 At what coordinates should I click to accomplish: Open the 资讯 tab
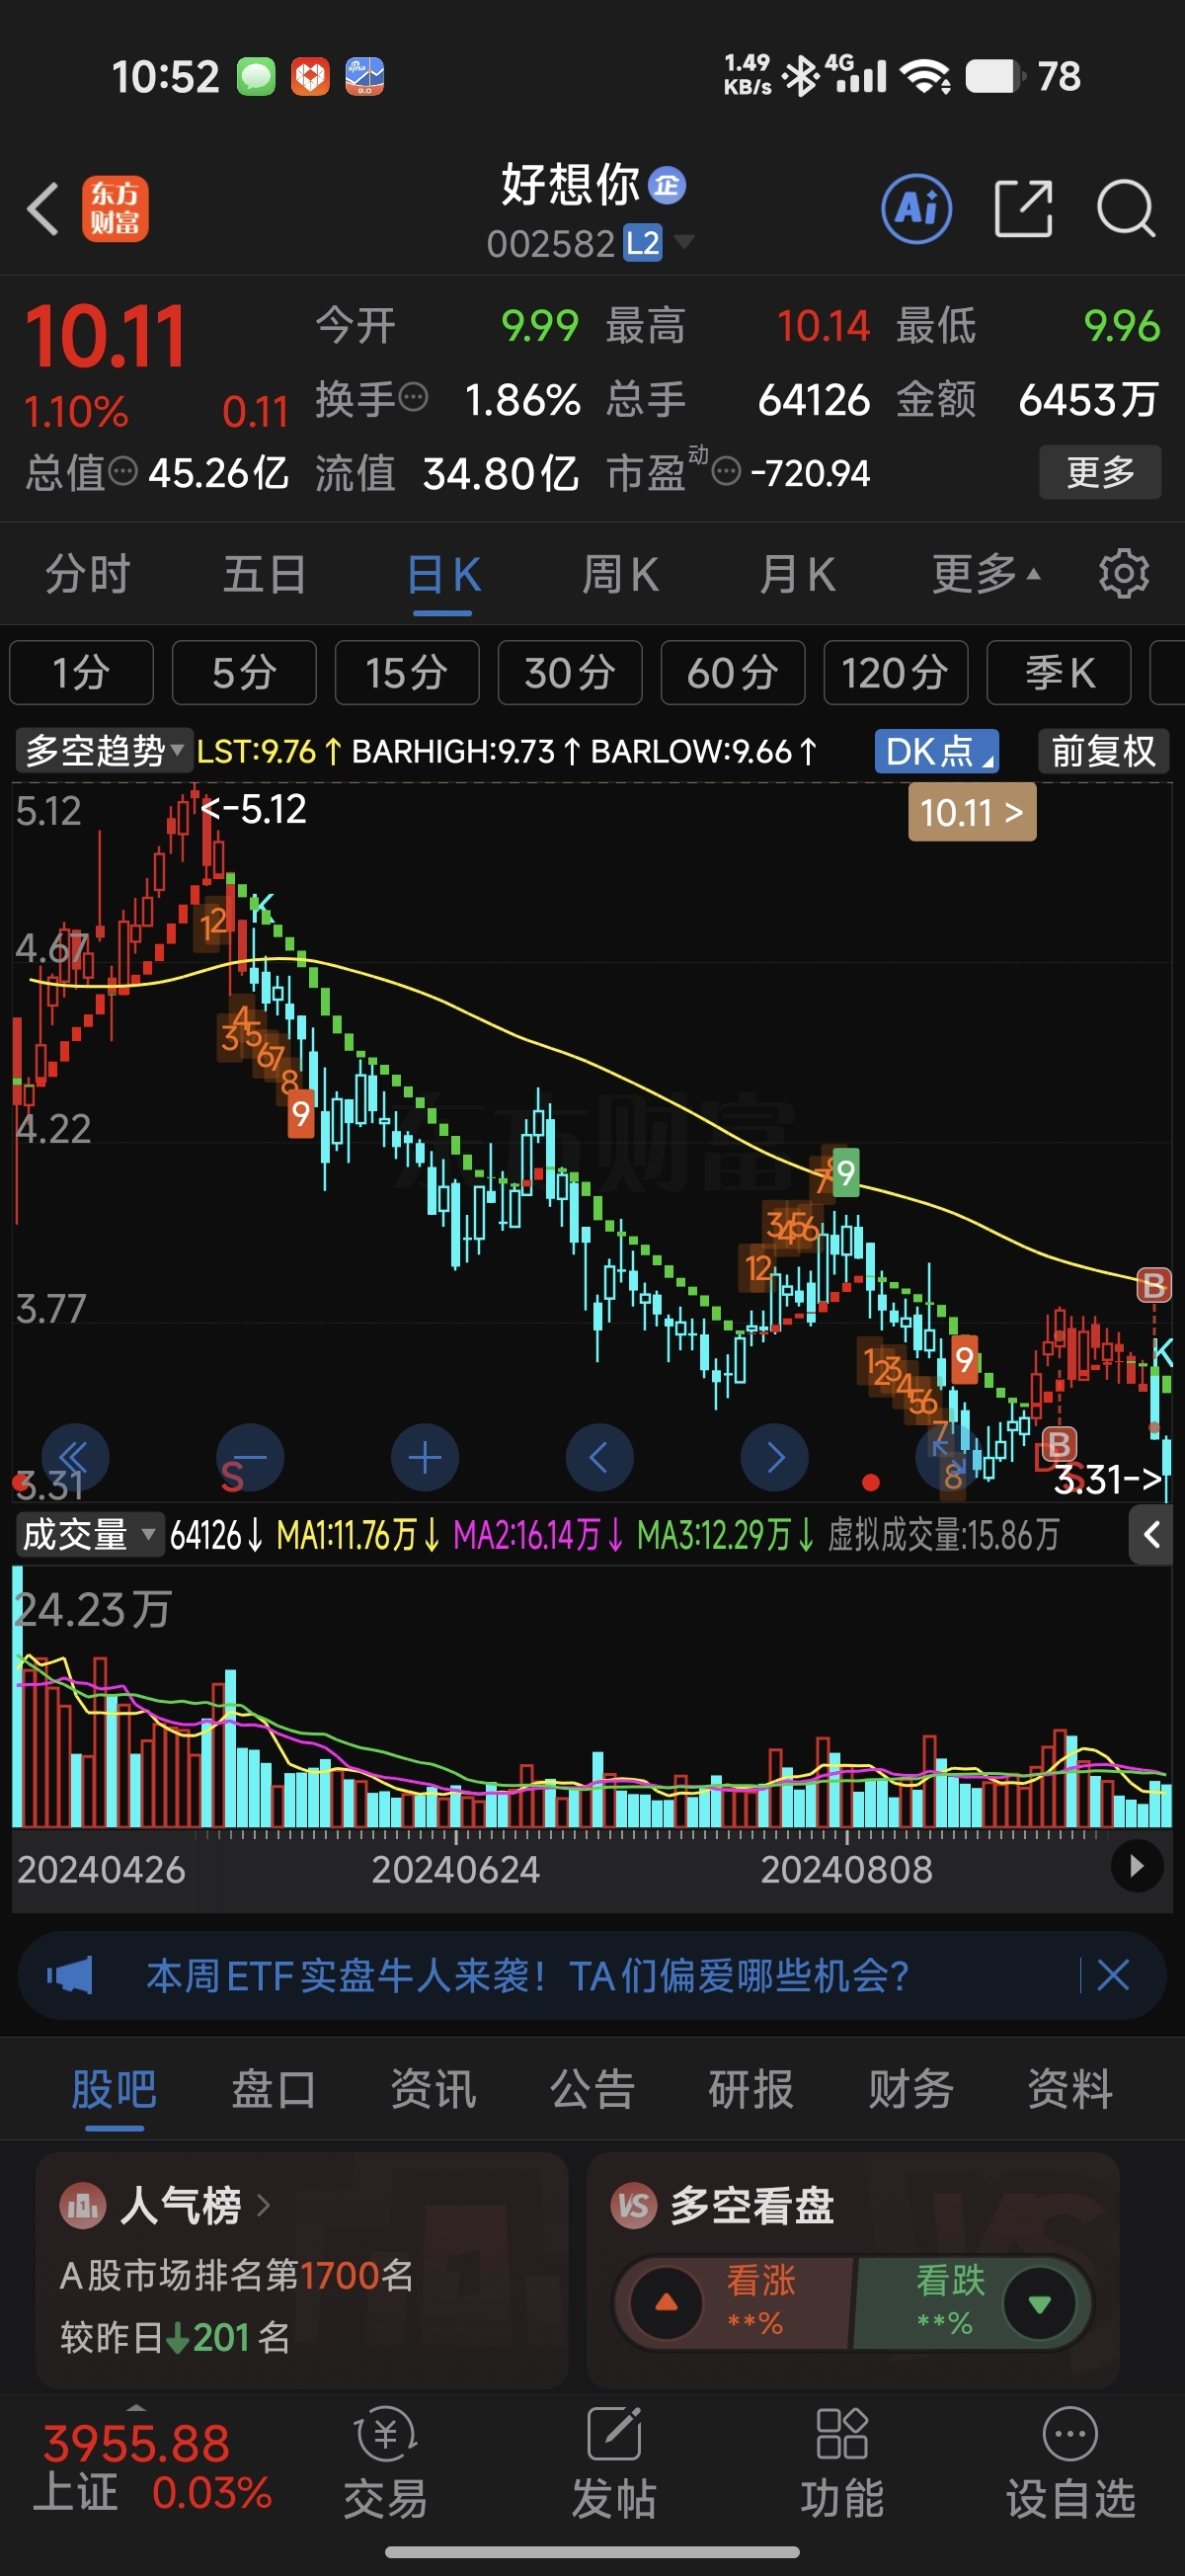pos(433,2089)
